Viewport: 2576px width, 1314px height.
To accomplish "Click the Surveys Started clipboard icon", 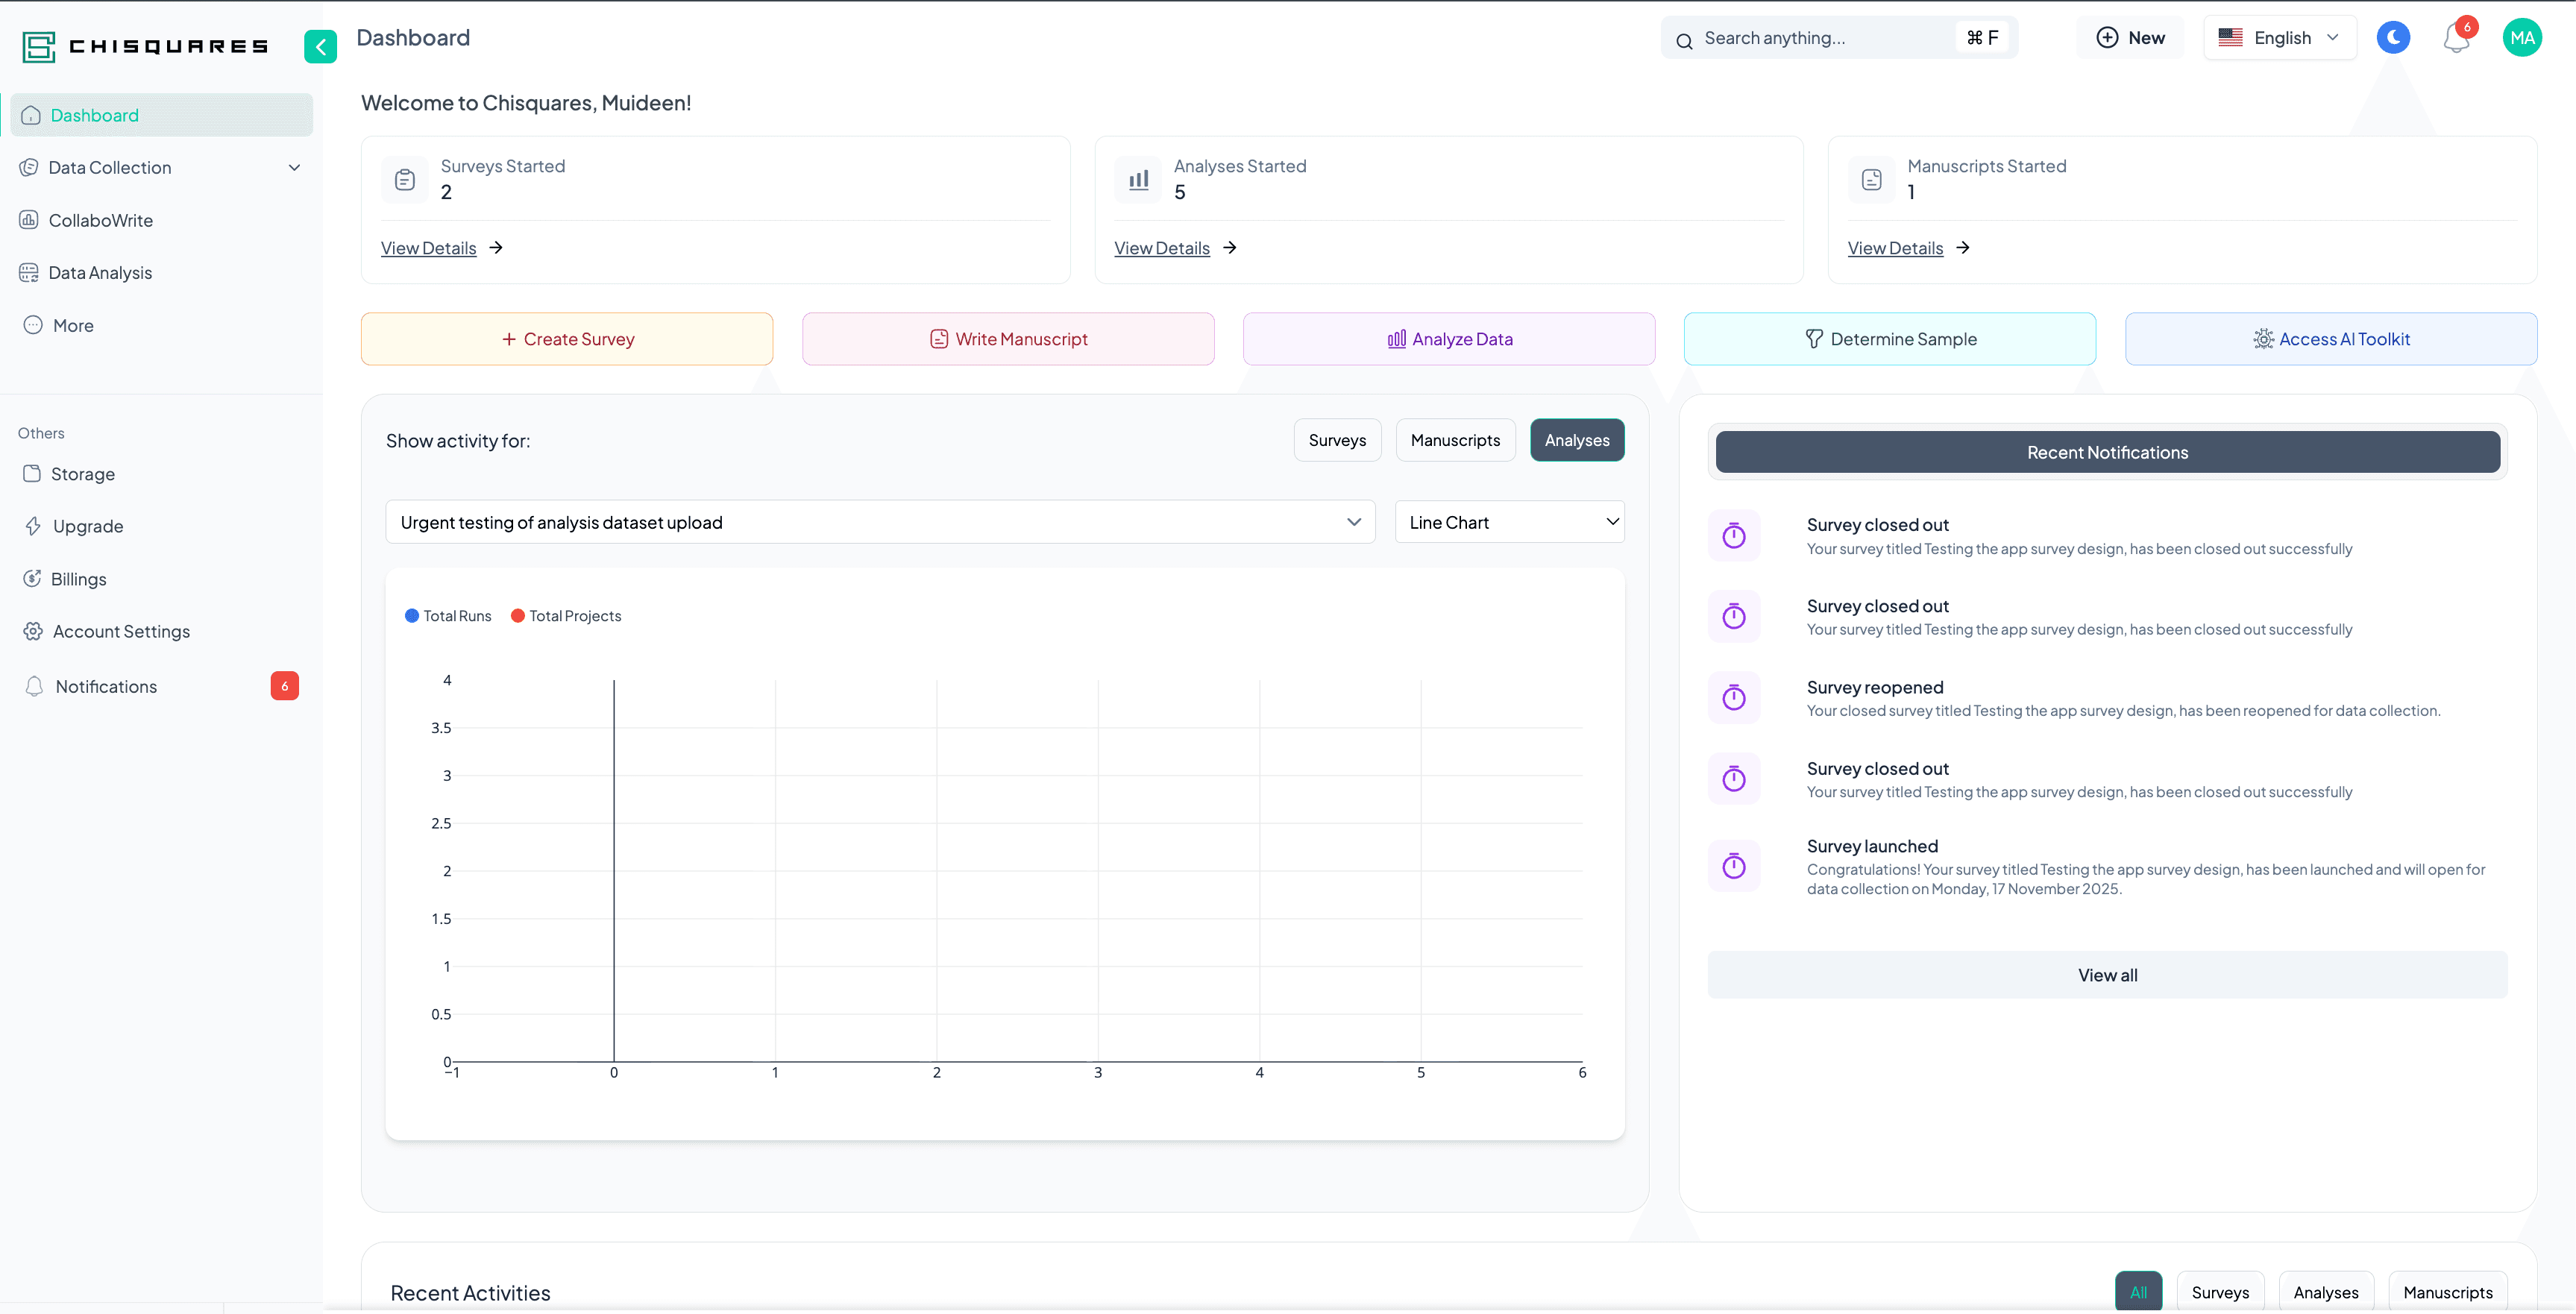I will (x=405, y=180).
